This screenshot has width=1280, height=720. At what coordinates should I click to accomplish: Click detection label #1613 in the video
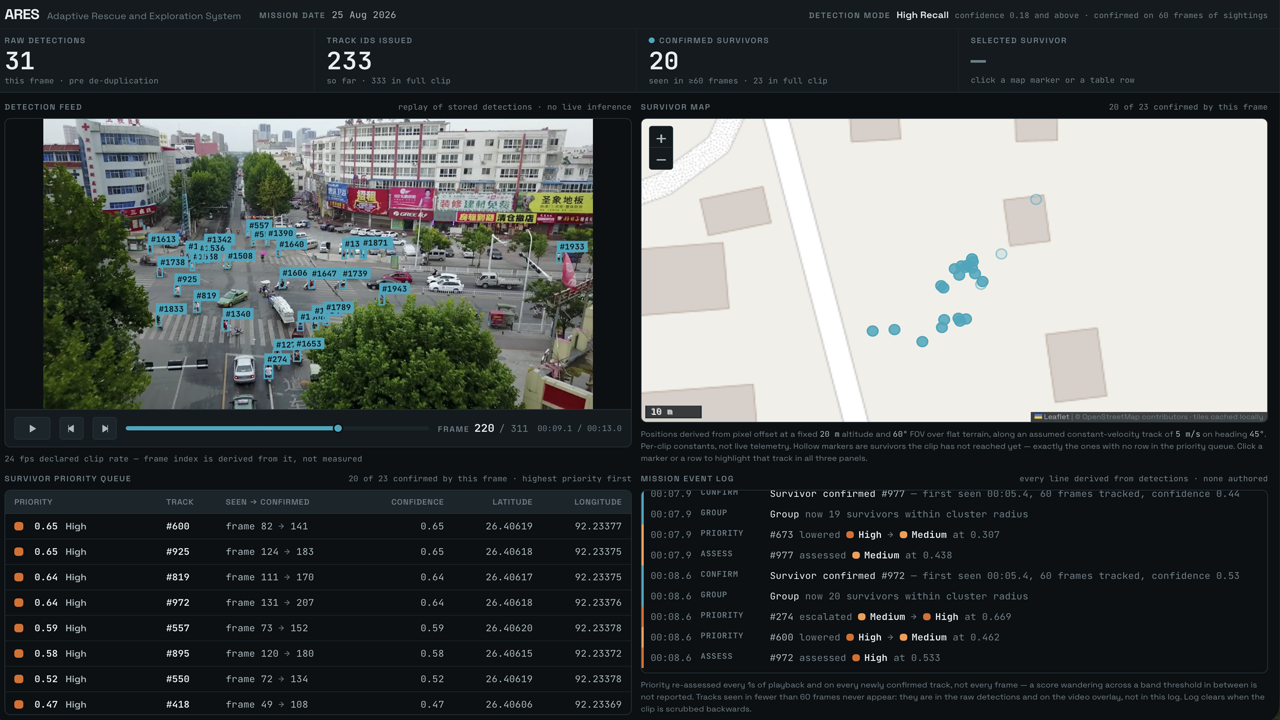click(163, 240)
